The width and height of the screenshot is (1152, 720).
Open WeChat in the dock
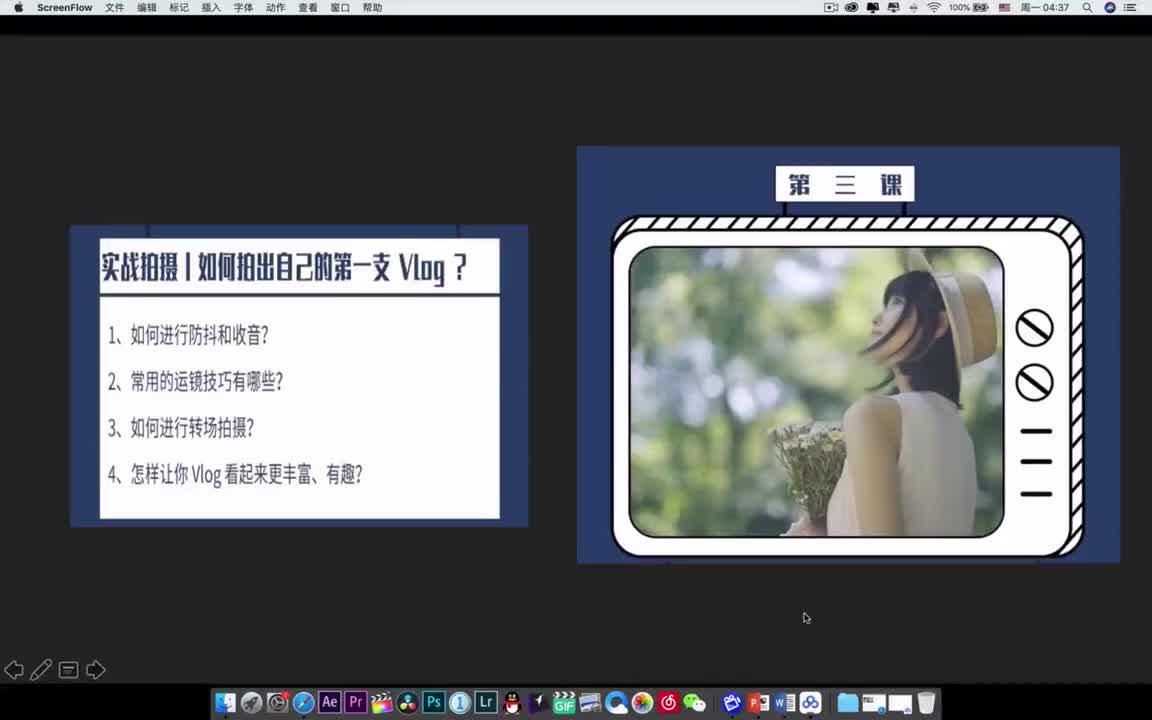(694, 703)
